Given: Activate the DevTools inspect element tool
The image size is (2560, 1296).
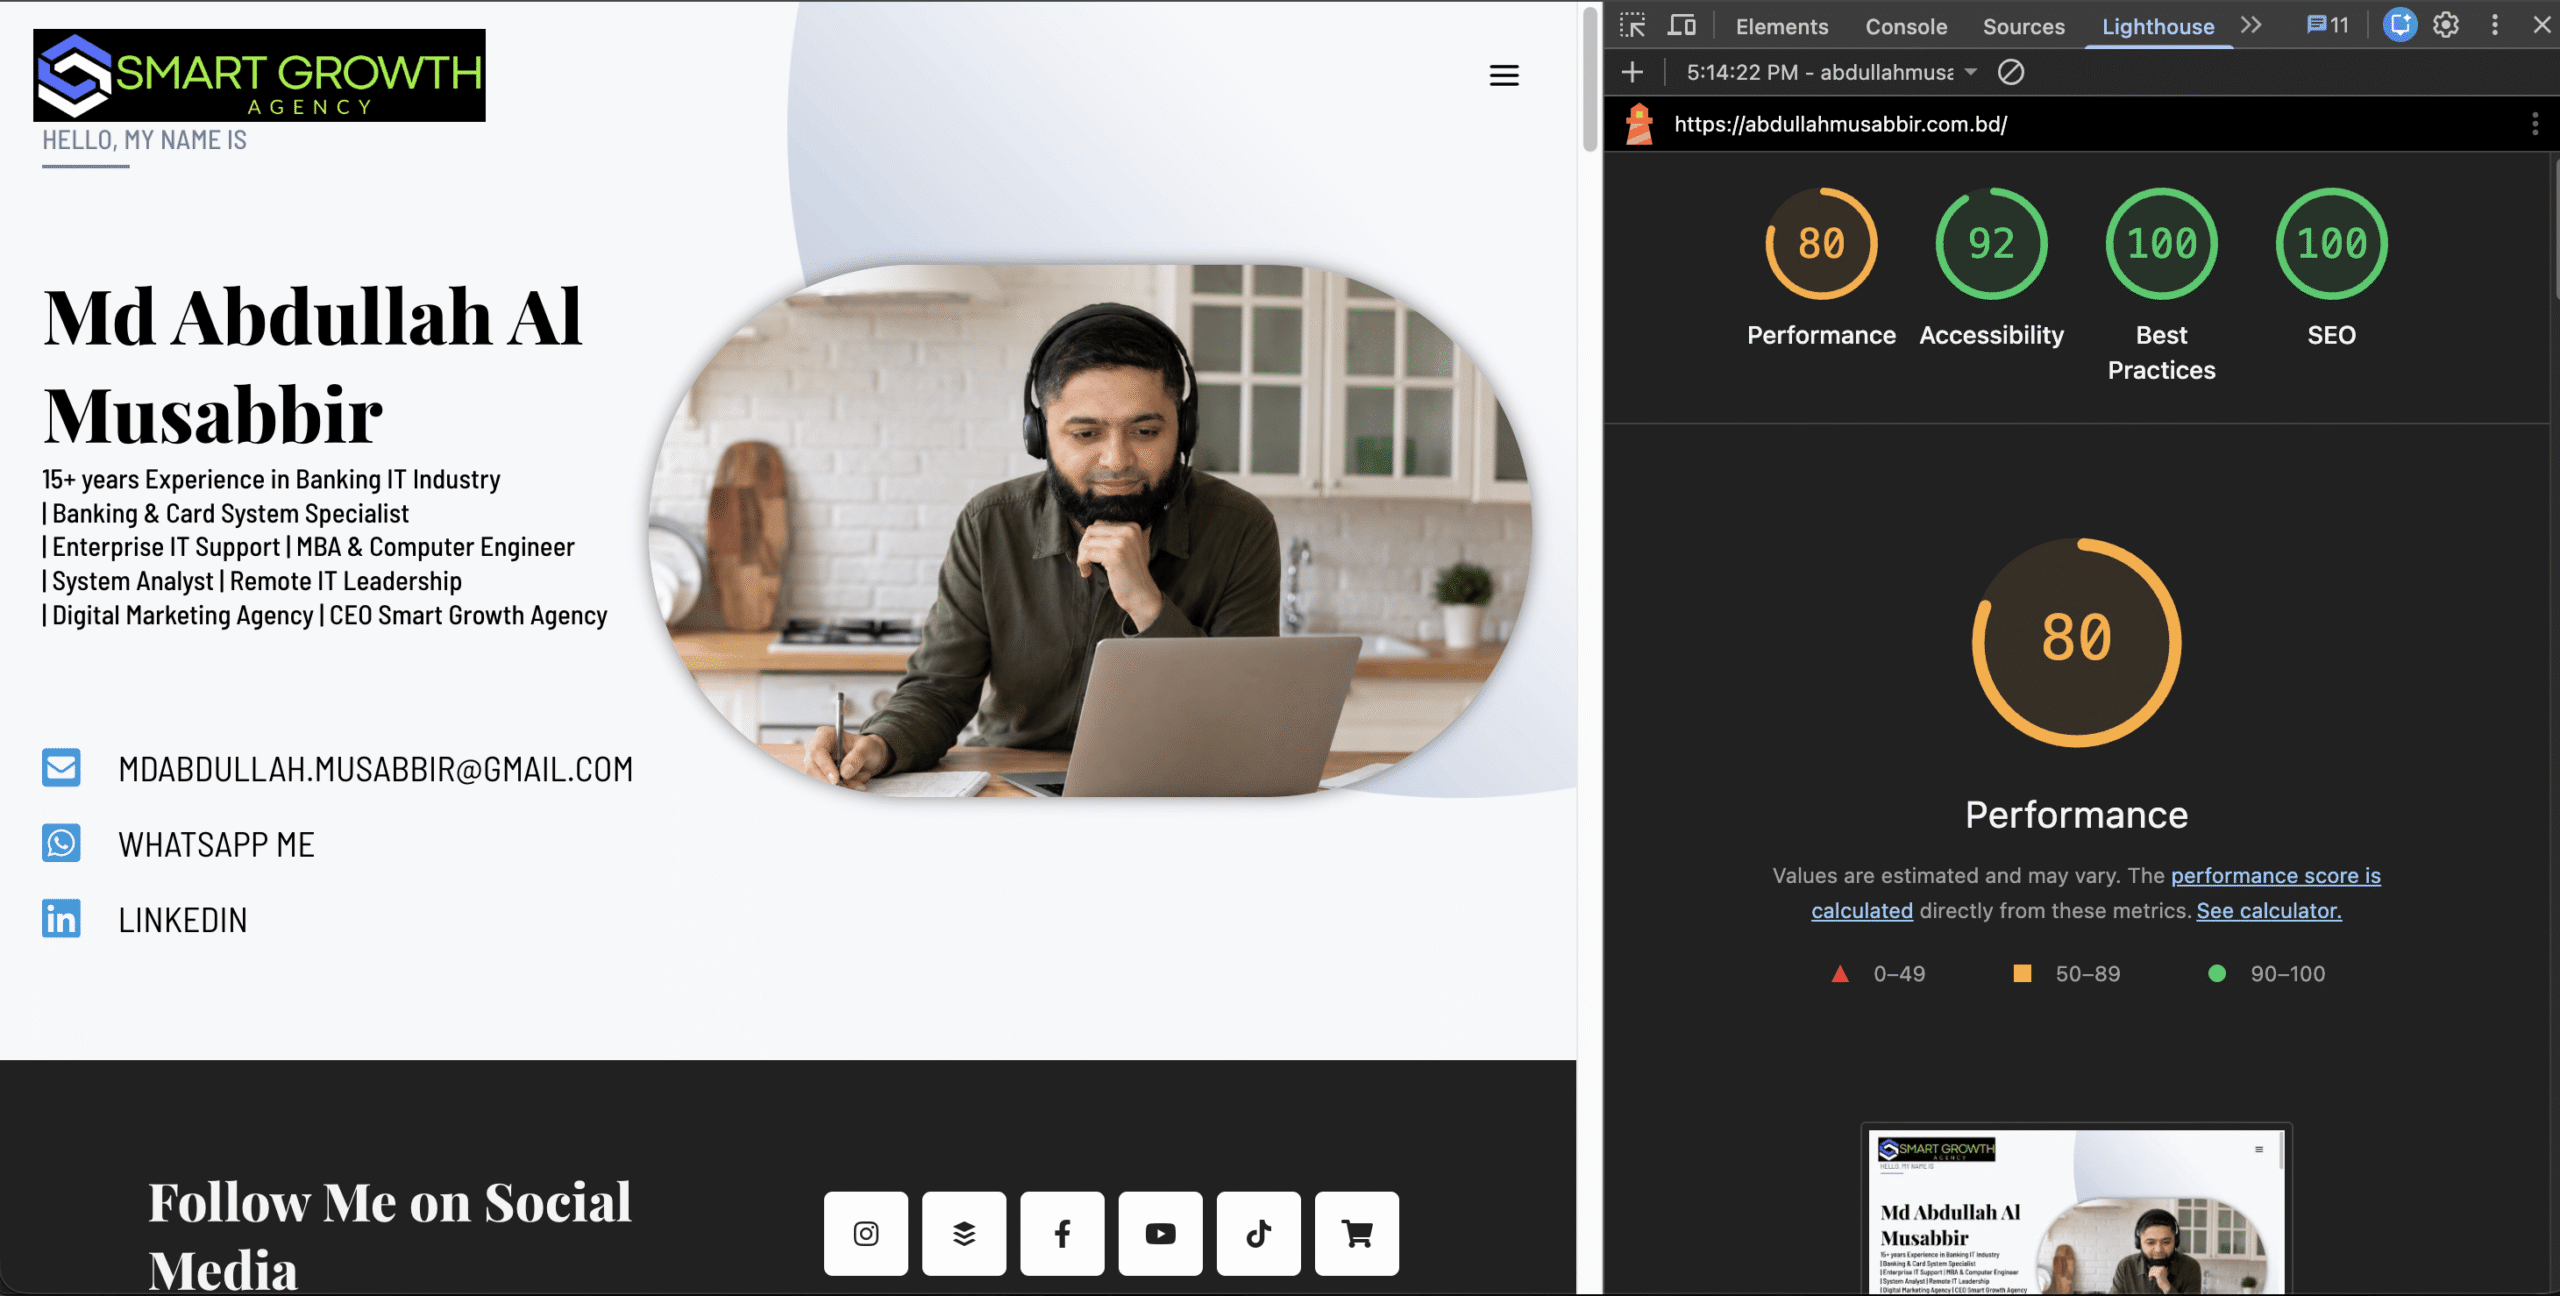Looking at the screenshot, I should [x=1633, y=26].
